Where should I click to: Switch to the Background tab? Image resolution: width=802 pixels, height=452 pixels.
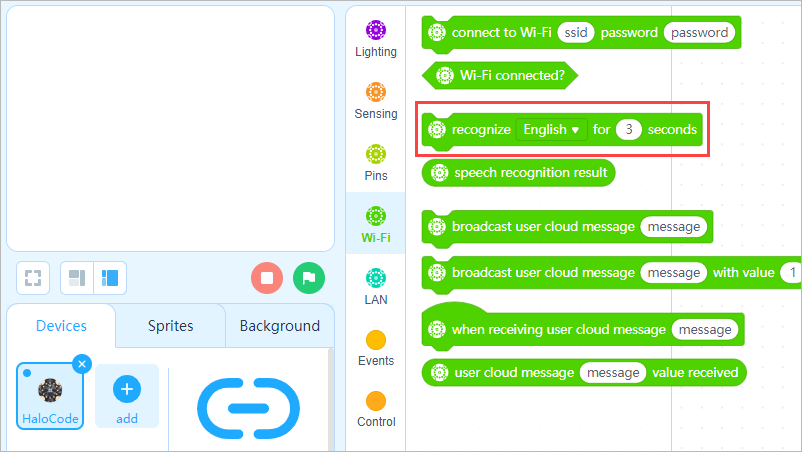[x=280, y=326]
